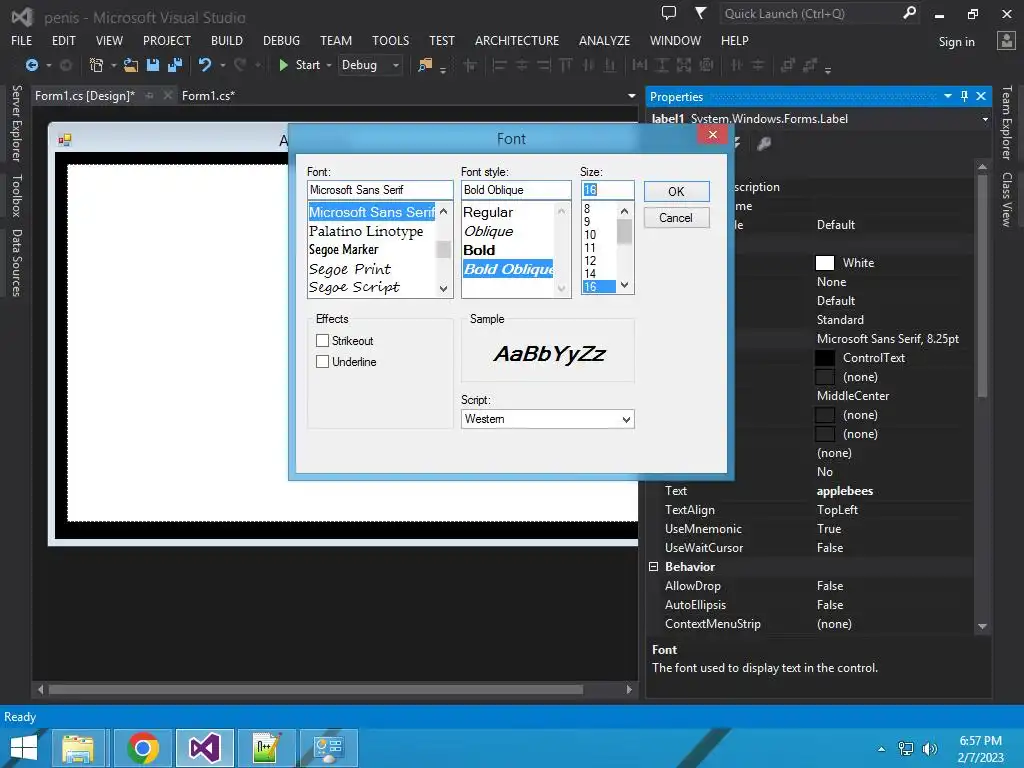Screen dimensions: 1024x768
Task: Click the green Start debugging arrow
Action: point(283,65)
